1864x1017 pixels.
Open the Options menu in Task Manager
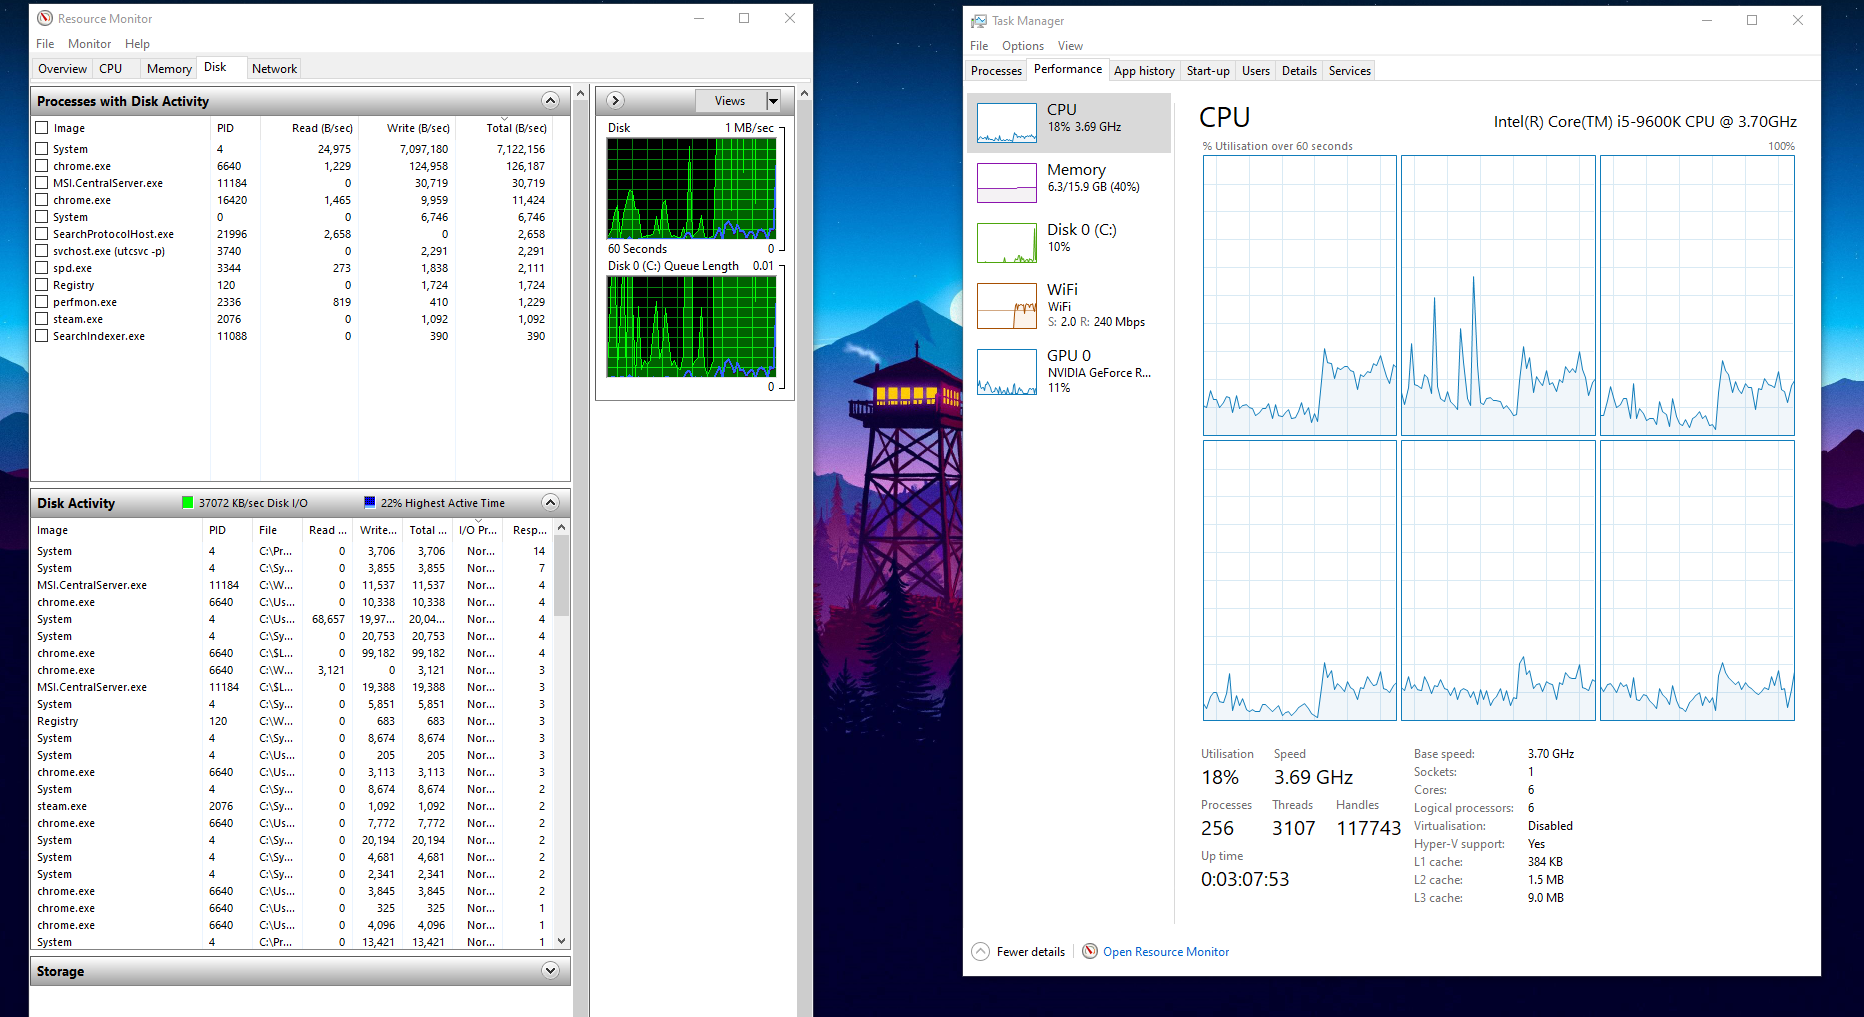1023,46
